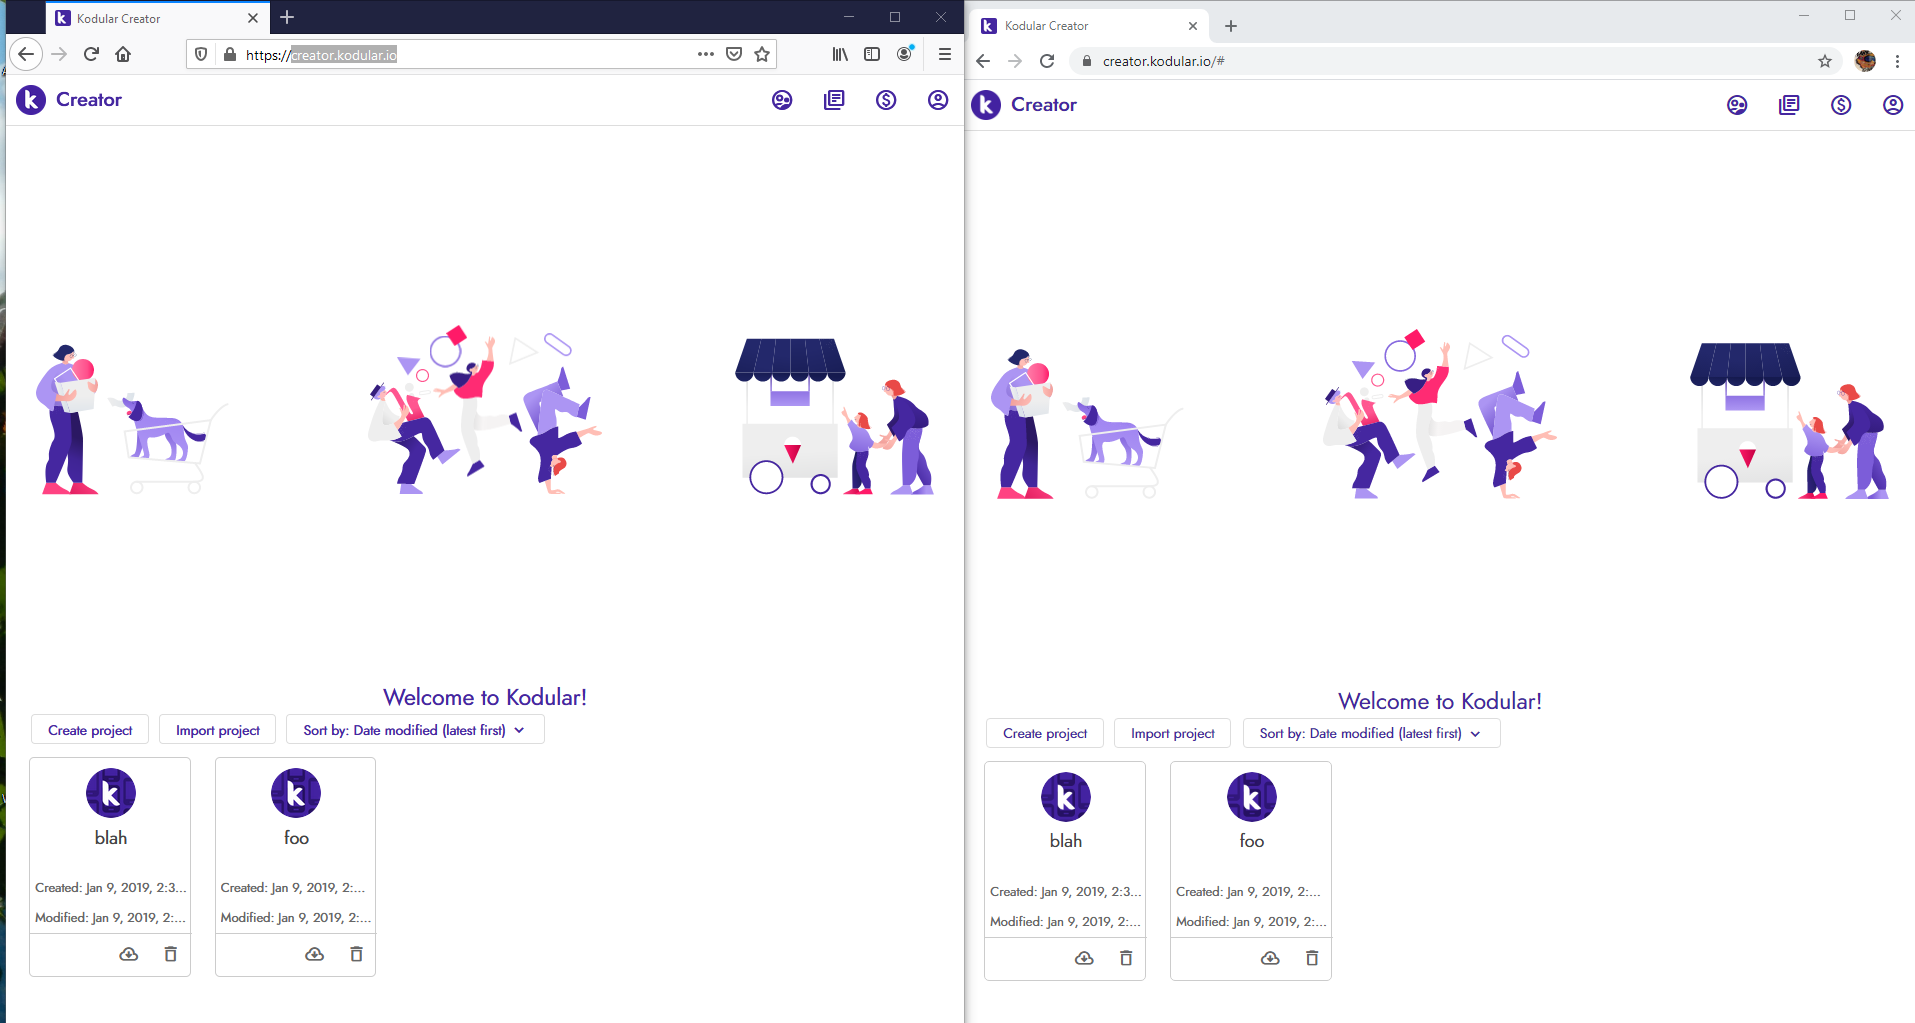1915x1023 pixels.
Task: Open the page actions ellipsis menu
Action: click(x=706, y=54)
